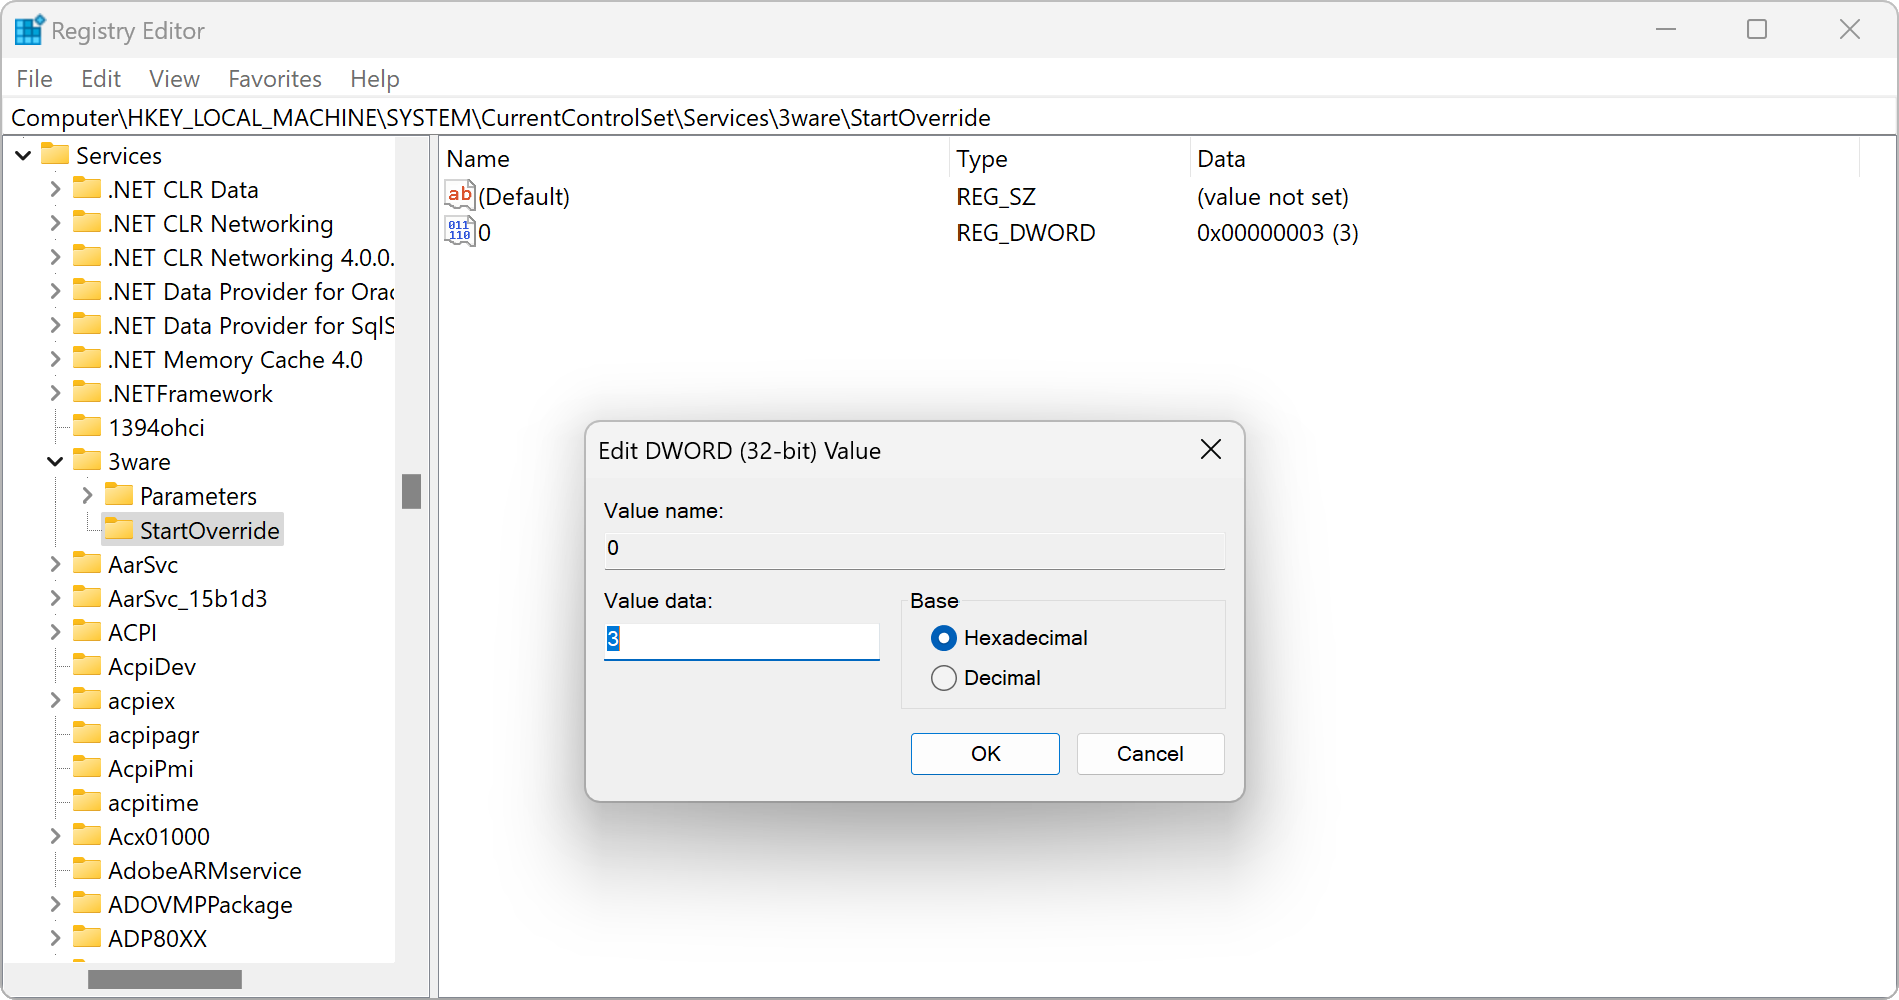Click the 1394ohci folder icon

87,427
